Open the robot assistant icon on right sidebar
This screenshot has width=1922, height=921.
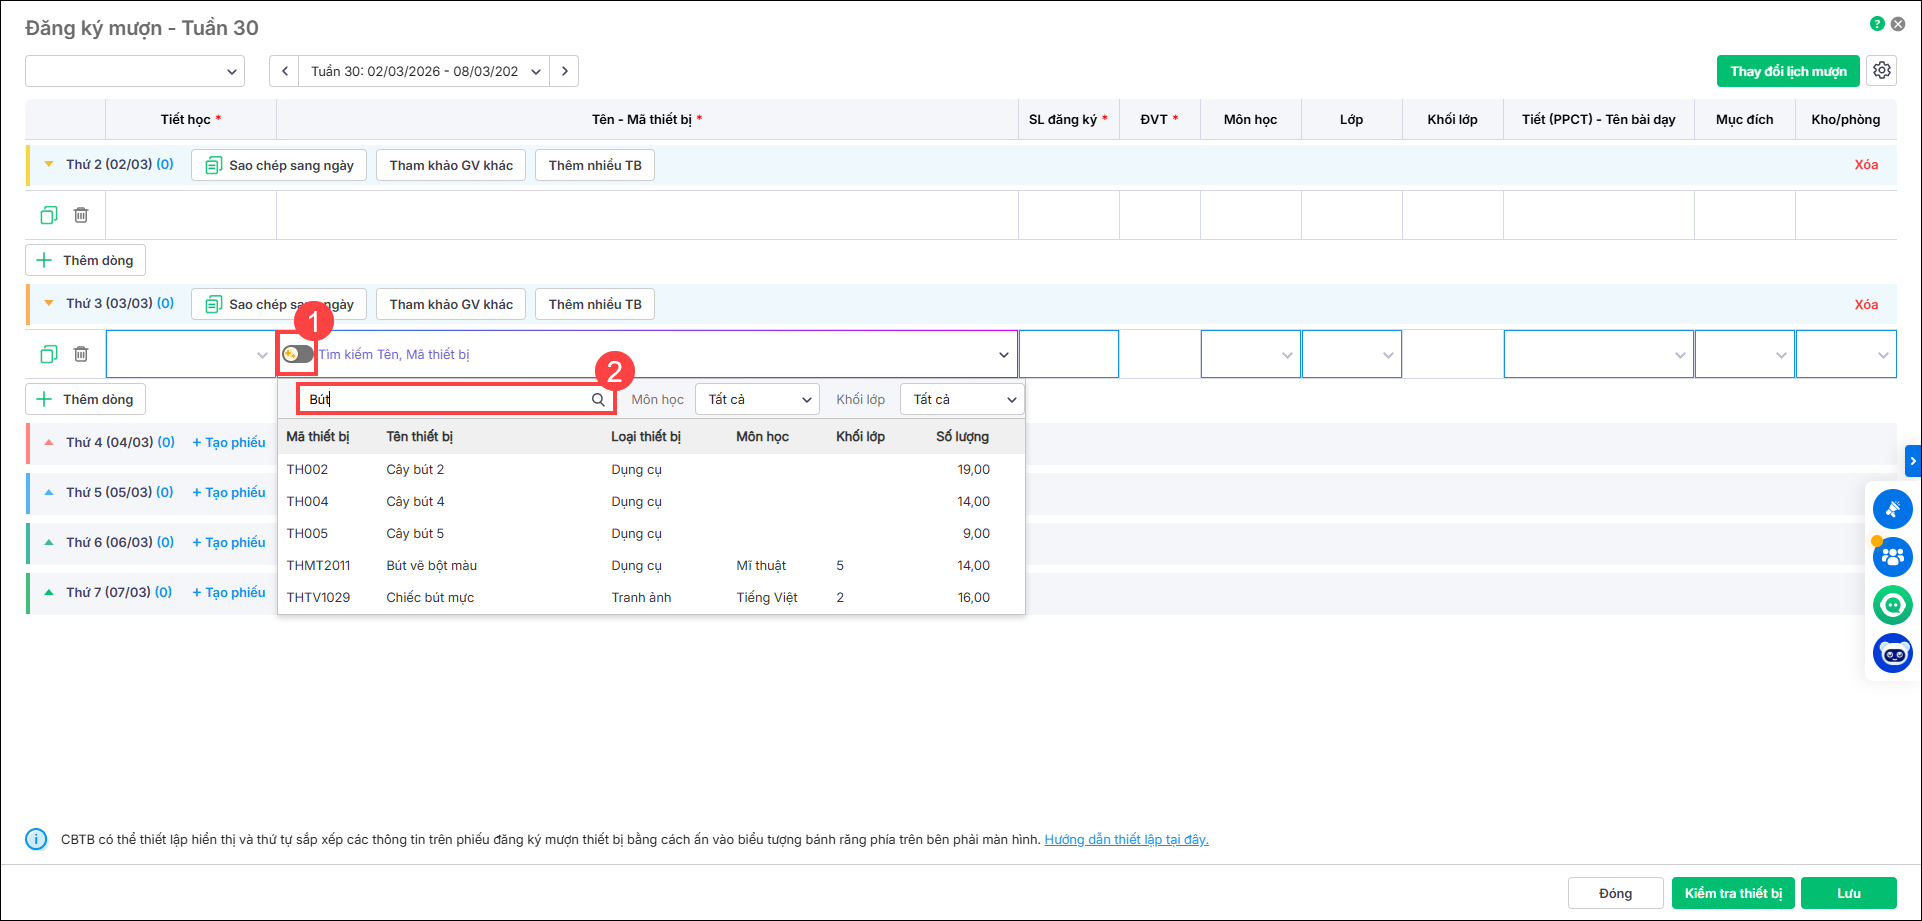tap(1892, 653)
